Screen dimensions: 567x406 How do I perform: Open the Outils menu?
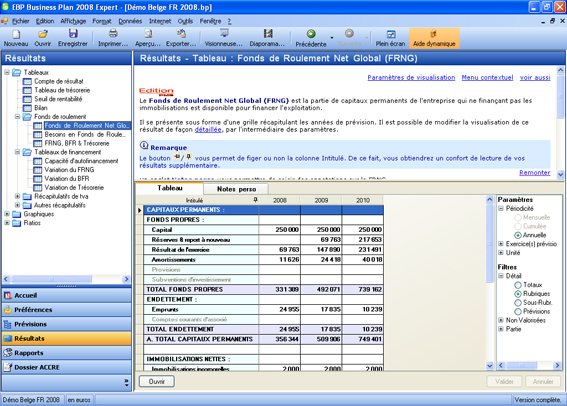pyautogui.click(x=185, y=21)
